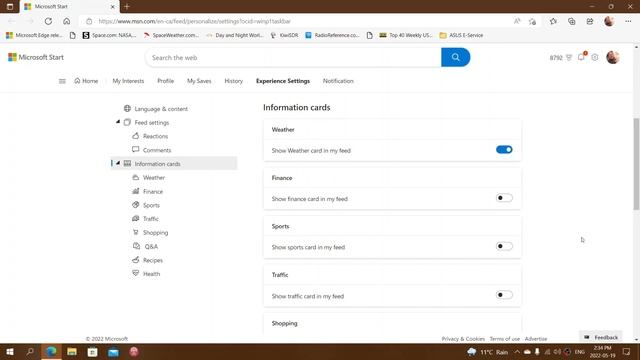Open Privacy & Cookies link
This screenshot has width=640, height=360.
tap(463, 339)
